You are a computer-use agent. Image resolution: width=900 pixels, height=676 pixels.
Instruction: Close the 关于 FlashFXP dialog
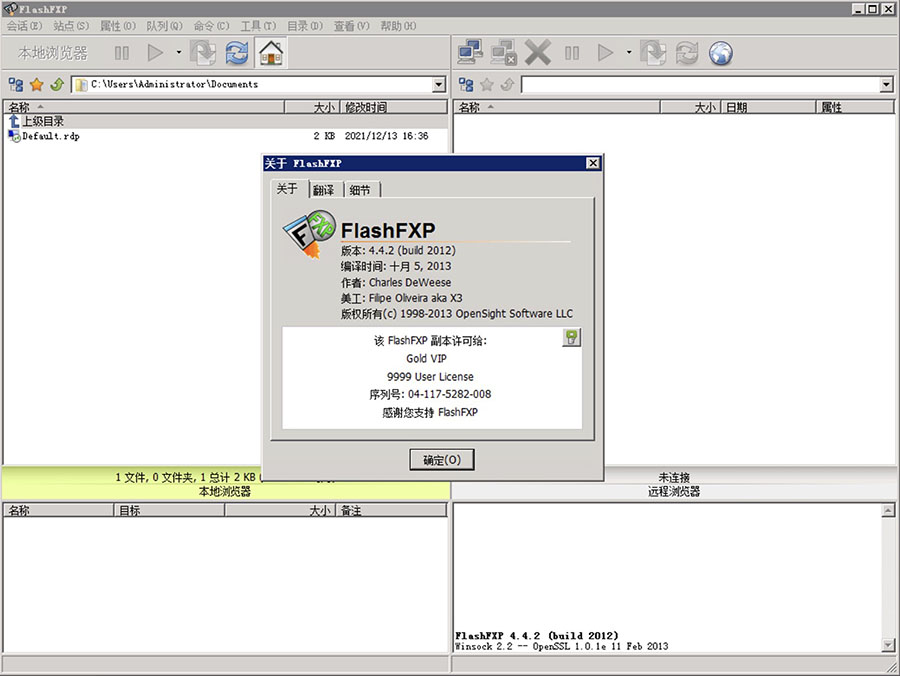[x=593, y=164]
